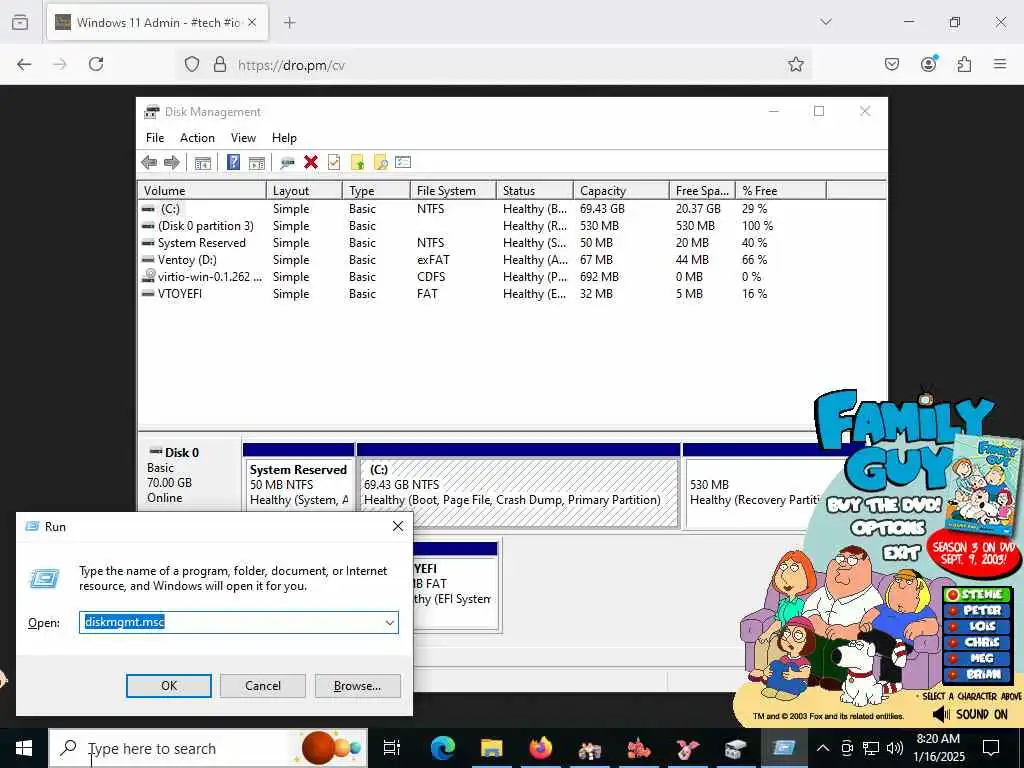Click the Disk 0 Basic 70.00 GB label
The image size is (1024, 768).
[x=189, y=475]
